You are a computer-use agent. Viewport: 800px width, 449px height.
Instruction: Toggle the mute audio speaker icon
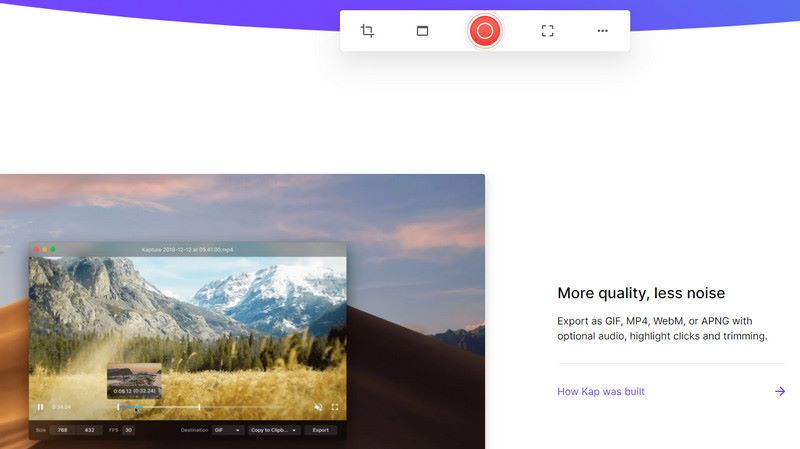(318, 407)
